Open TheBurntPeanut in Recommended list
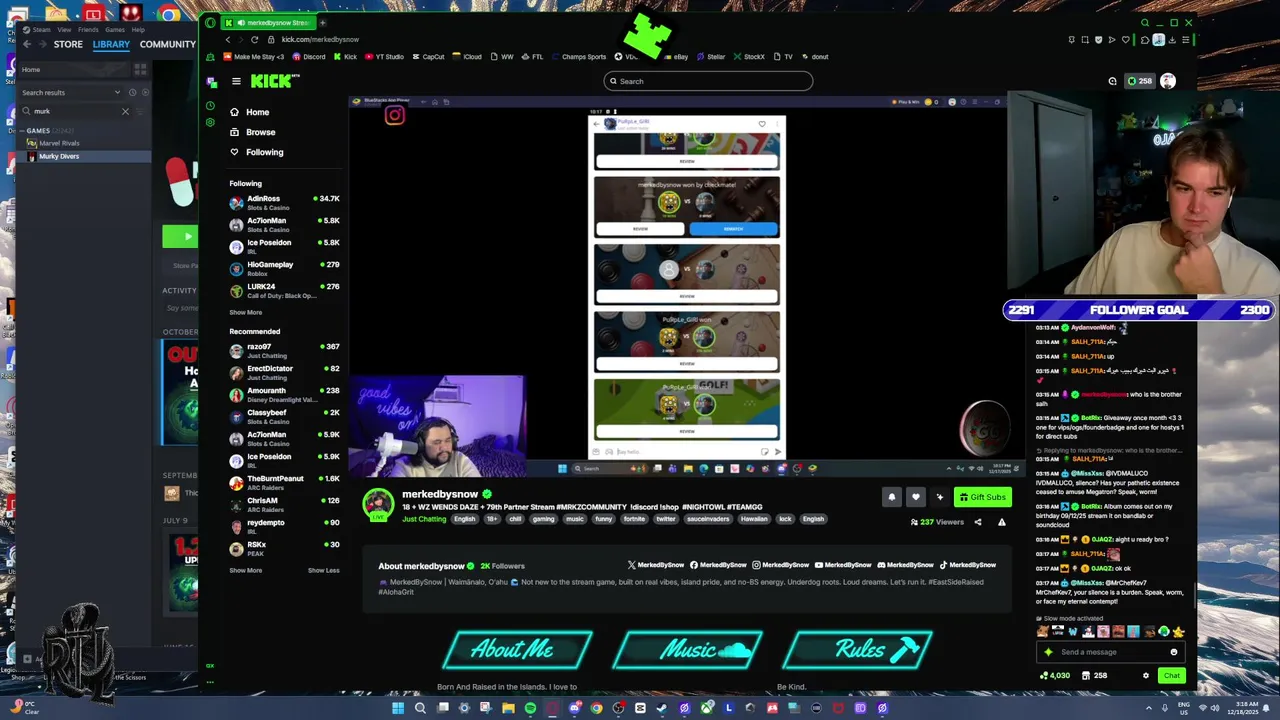 (284, 482)
